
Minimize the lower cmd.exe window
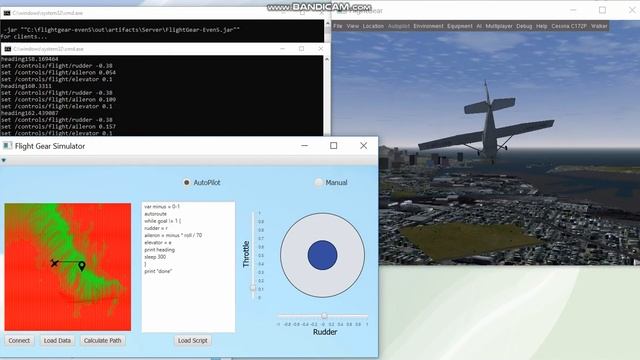click(x=282, y=49)
